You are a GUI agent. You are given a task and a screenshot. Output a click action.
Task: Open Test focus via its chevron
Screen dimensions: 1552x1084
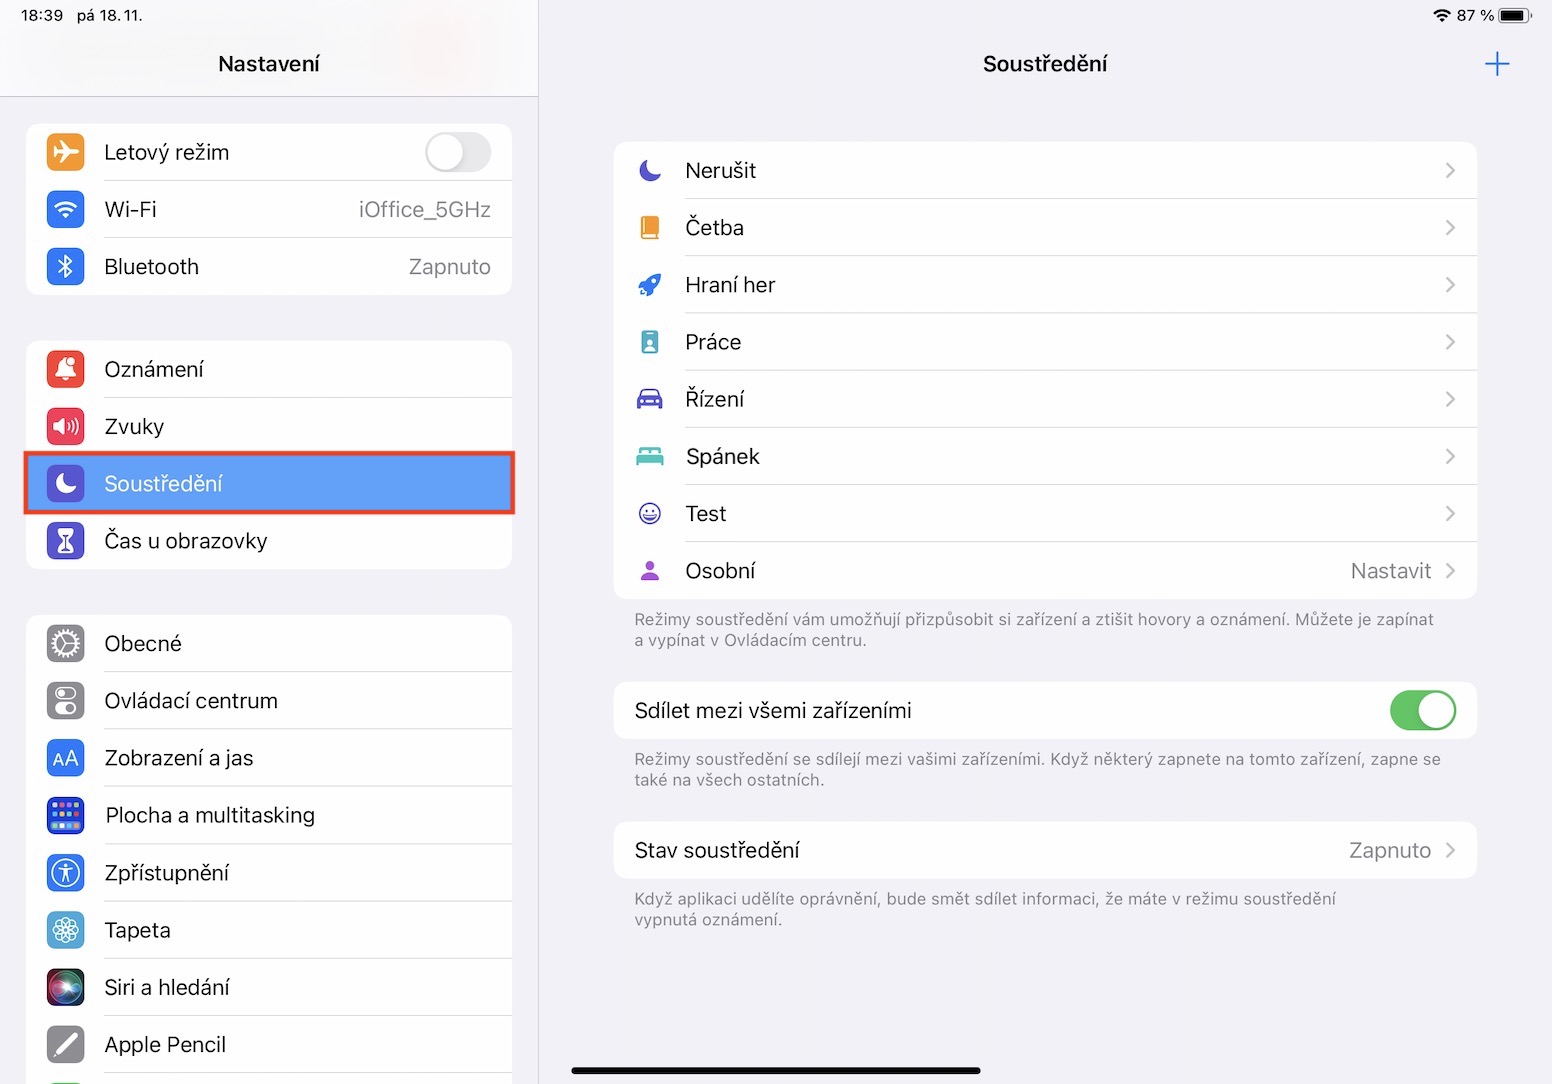1450,514
